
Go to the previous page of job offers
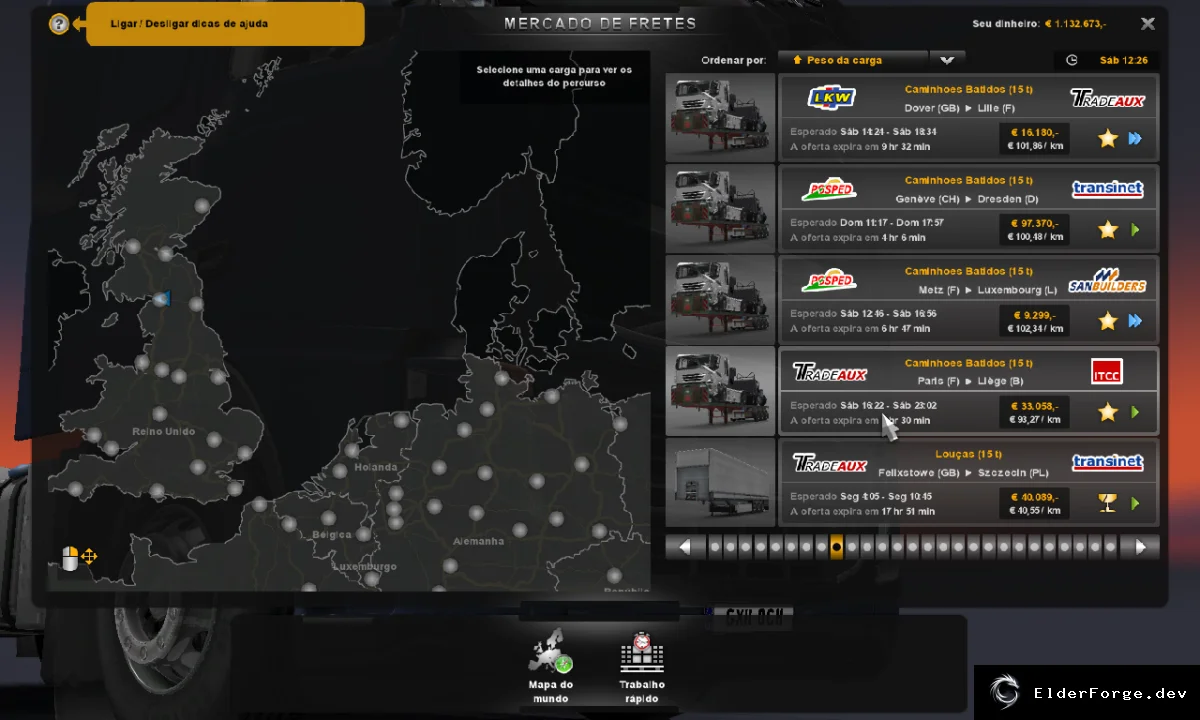685,547
